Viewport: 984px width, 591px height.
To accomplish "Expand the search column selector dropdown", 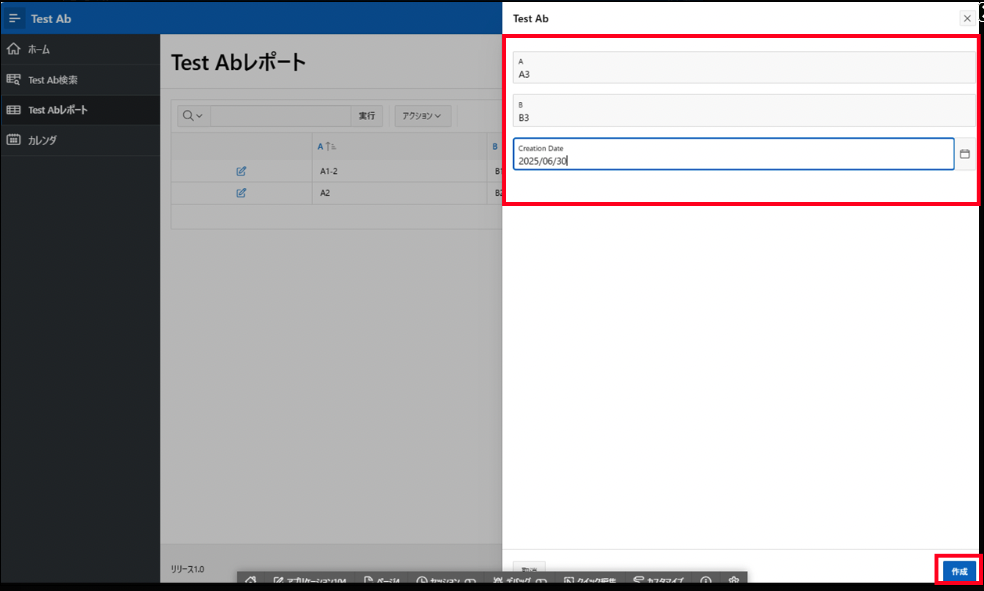I will point(191,116).
